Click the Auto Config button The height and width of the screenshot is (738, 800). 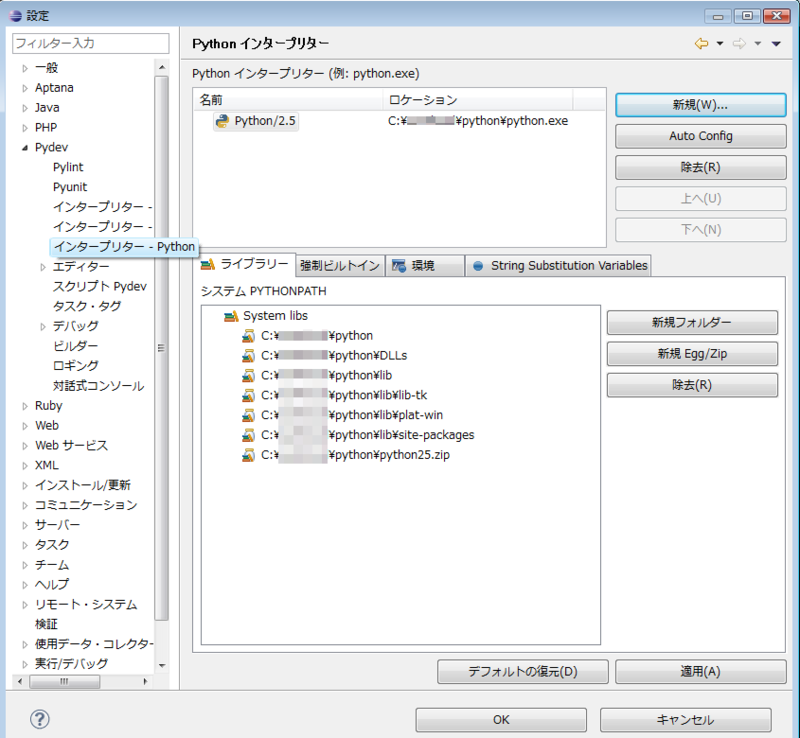[701, 136]
